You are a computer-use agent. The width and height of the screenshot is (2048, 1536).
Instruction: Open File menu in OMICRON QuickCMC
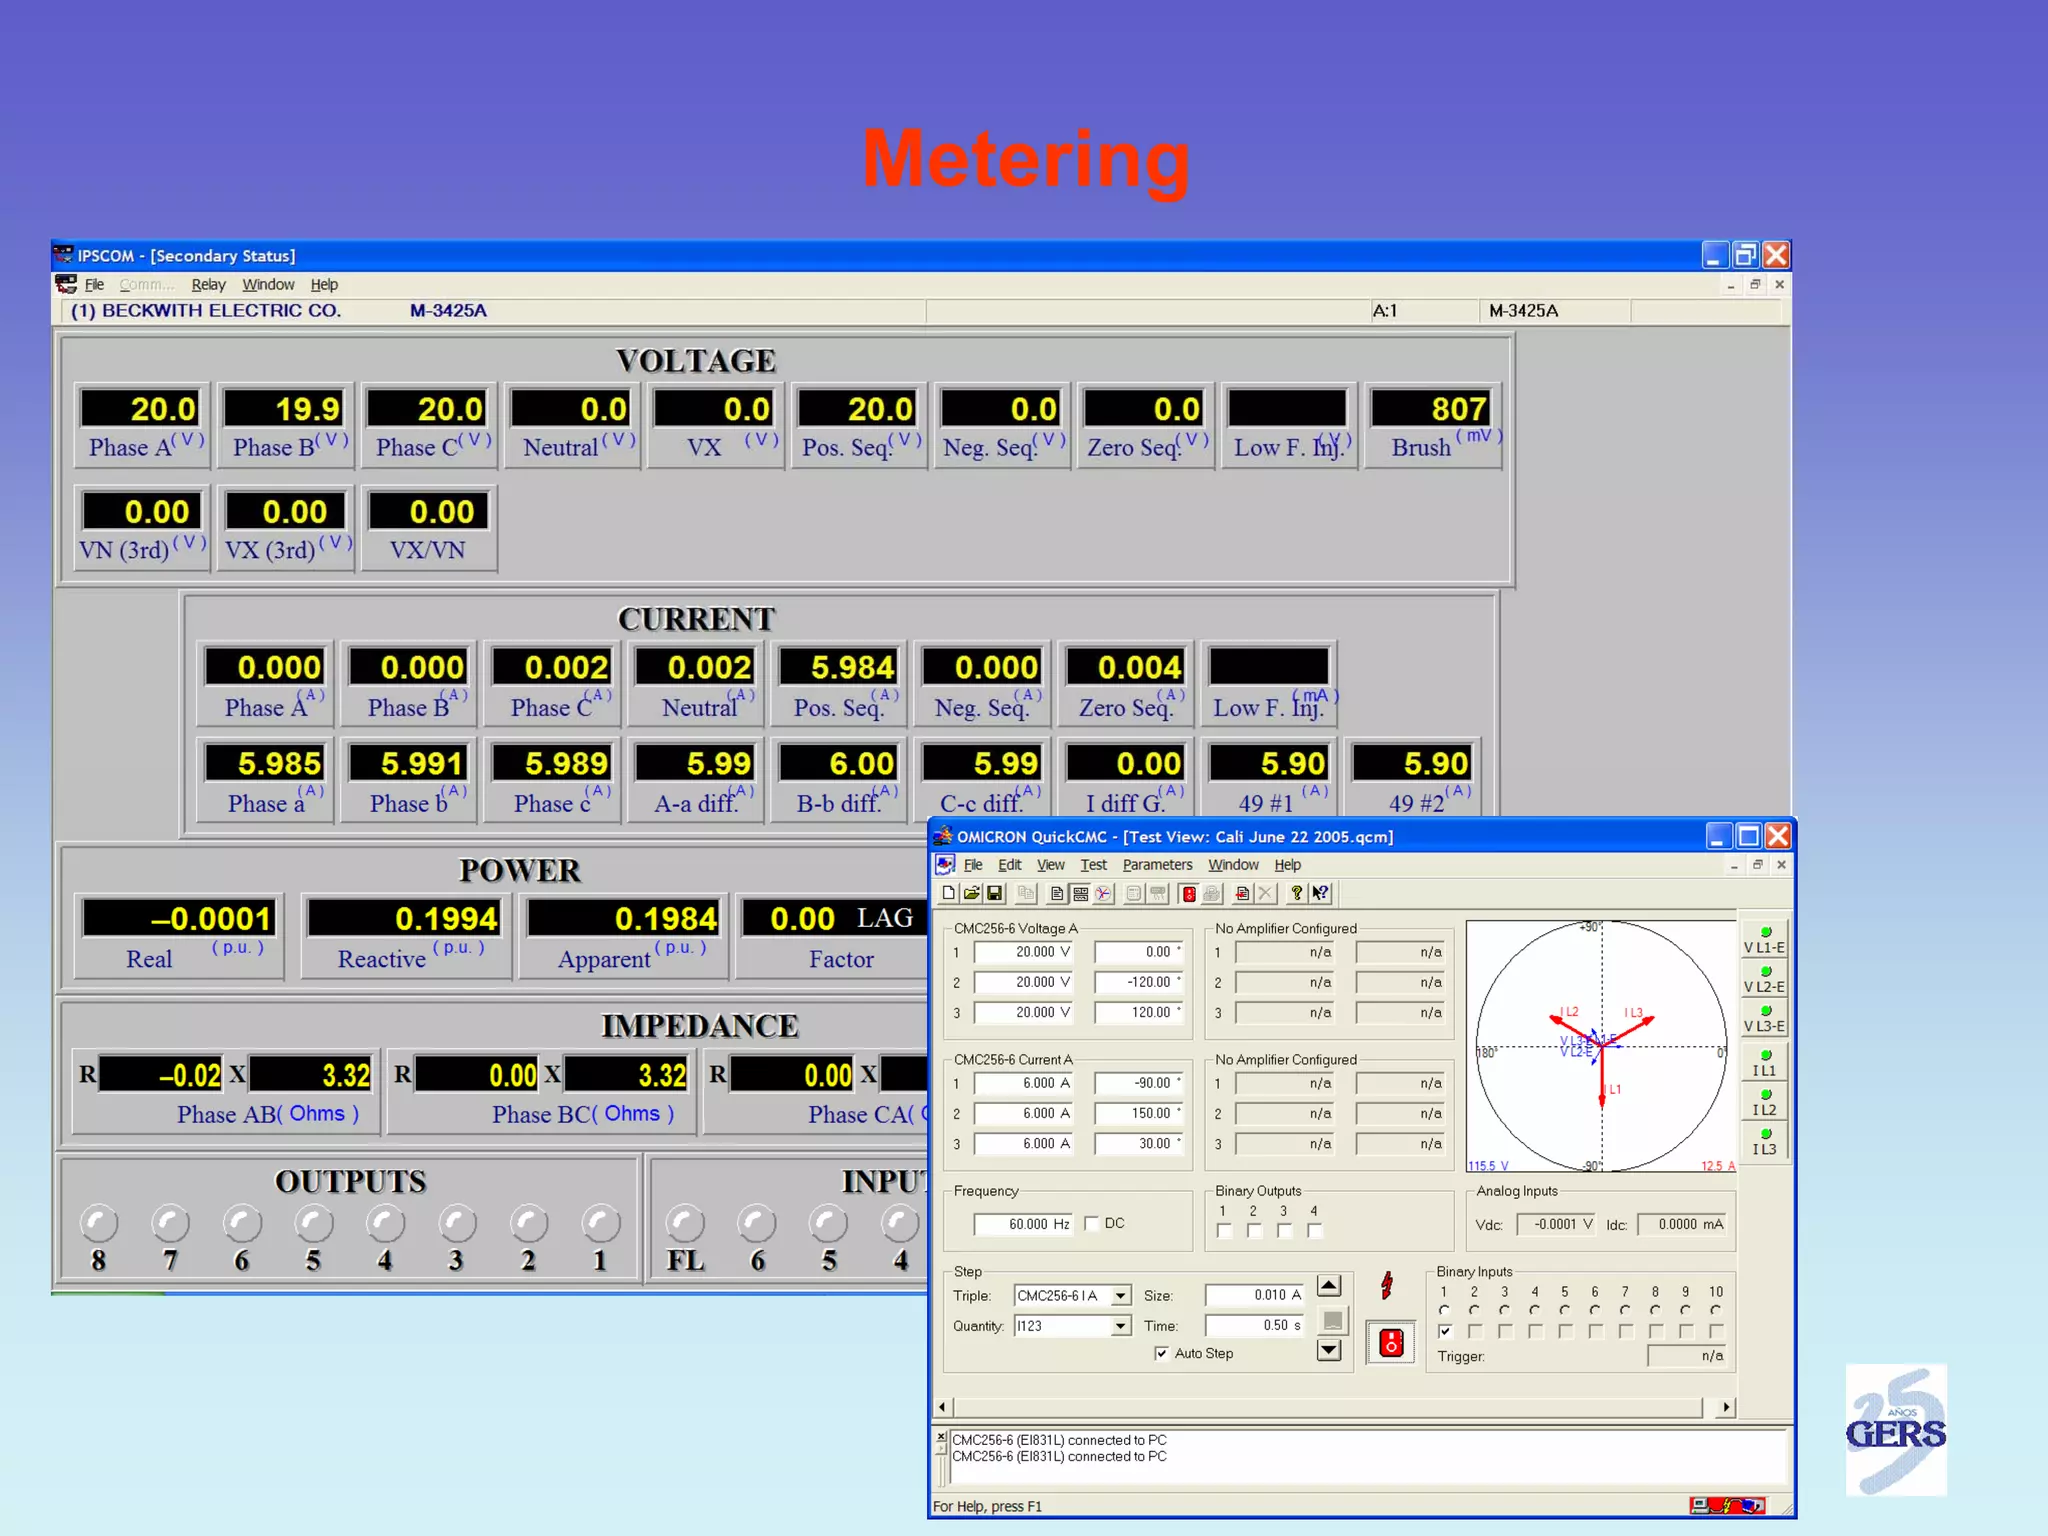click(x=973, y=865)
